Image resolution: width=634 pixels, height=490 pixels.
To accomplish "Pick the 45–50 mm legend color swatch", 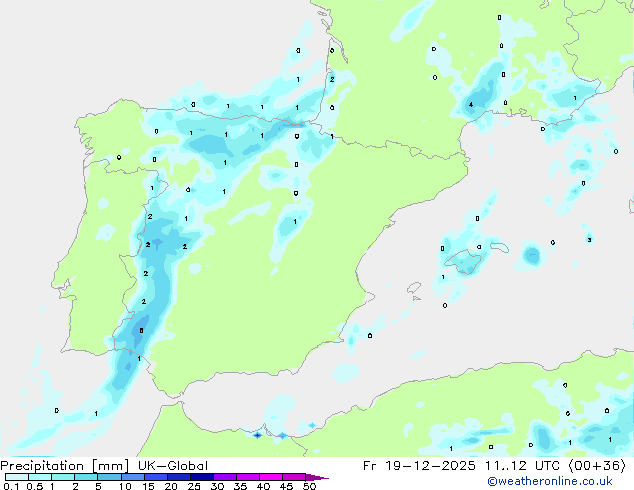I will pyautogui.click(x=294, y=477).
